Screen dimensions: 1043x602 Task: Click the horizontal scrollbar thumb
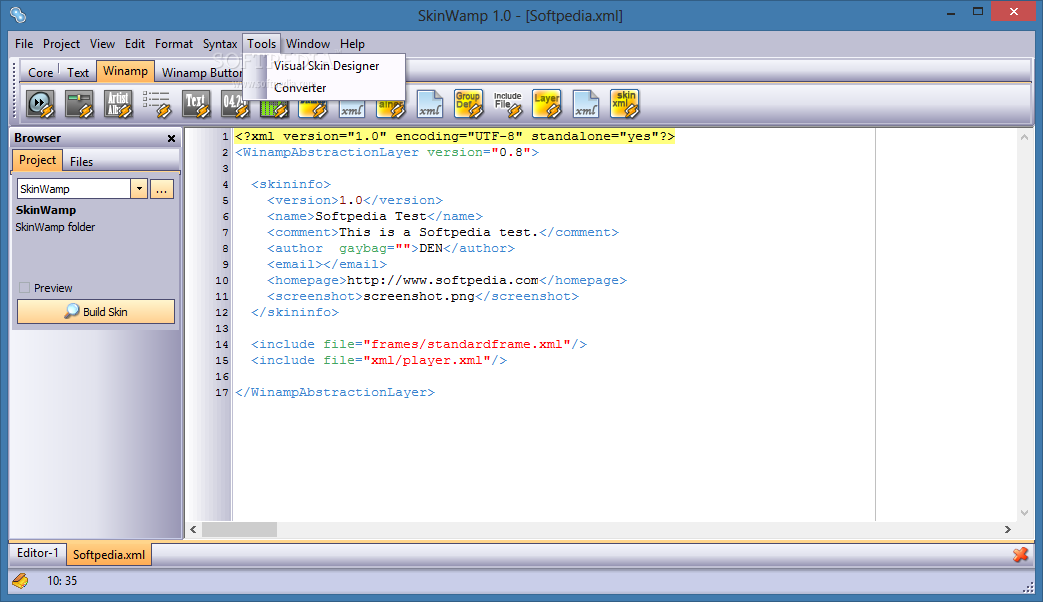pyautogui.click(x=239, y=529)
